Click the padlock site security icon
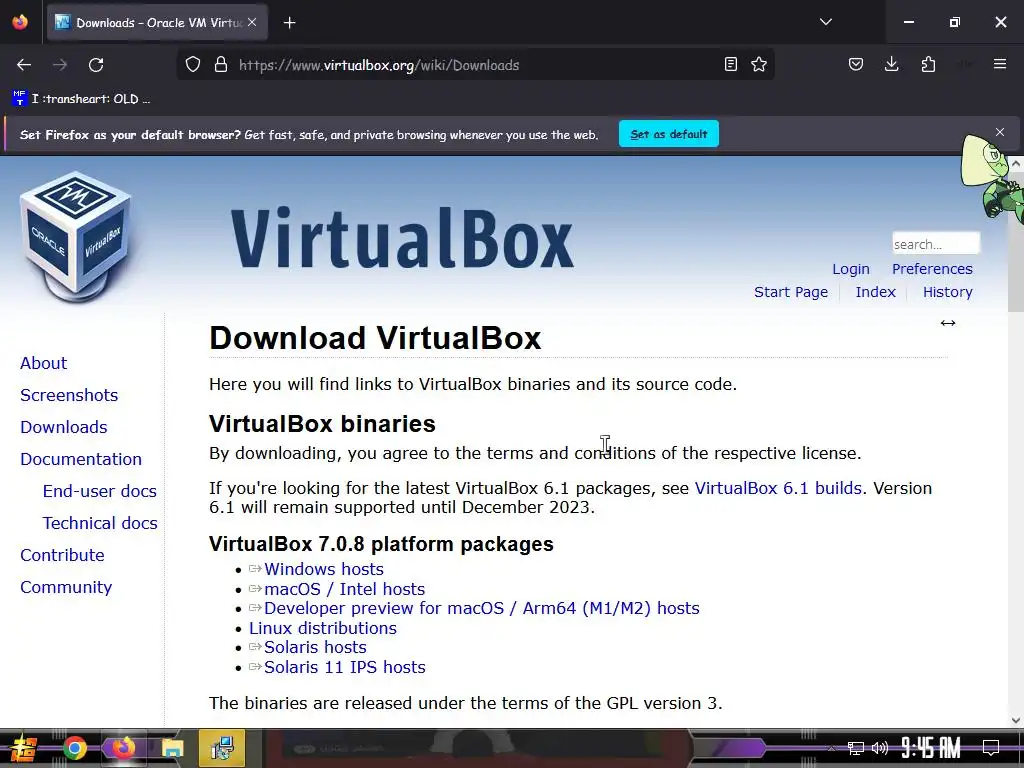 (221, 65)
